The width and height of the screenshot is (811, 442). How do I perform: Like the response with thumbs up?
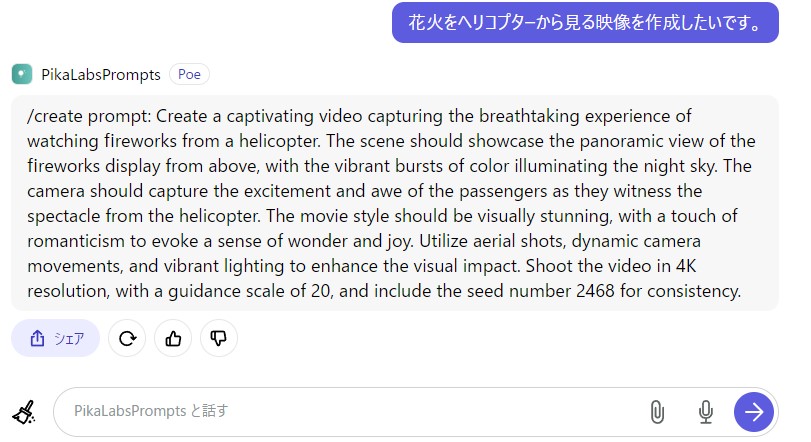pos(173,338)
